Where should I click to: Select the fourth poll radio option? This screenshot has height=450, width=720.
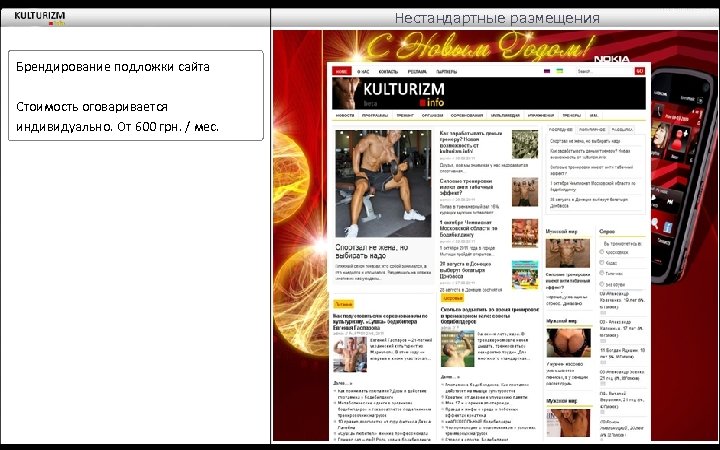[x=602, y=284]
